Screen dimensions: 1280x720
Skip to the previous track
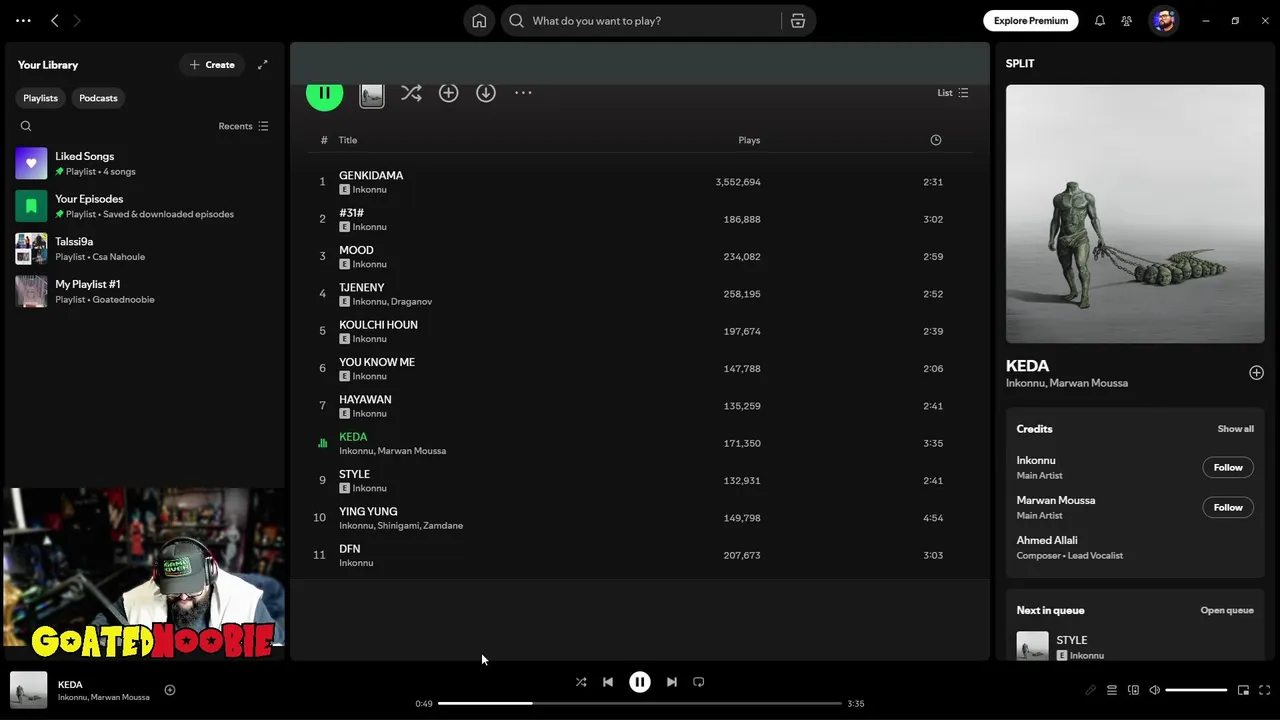coord(608,682)
